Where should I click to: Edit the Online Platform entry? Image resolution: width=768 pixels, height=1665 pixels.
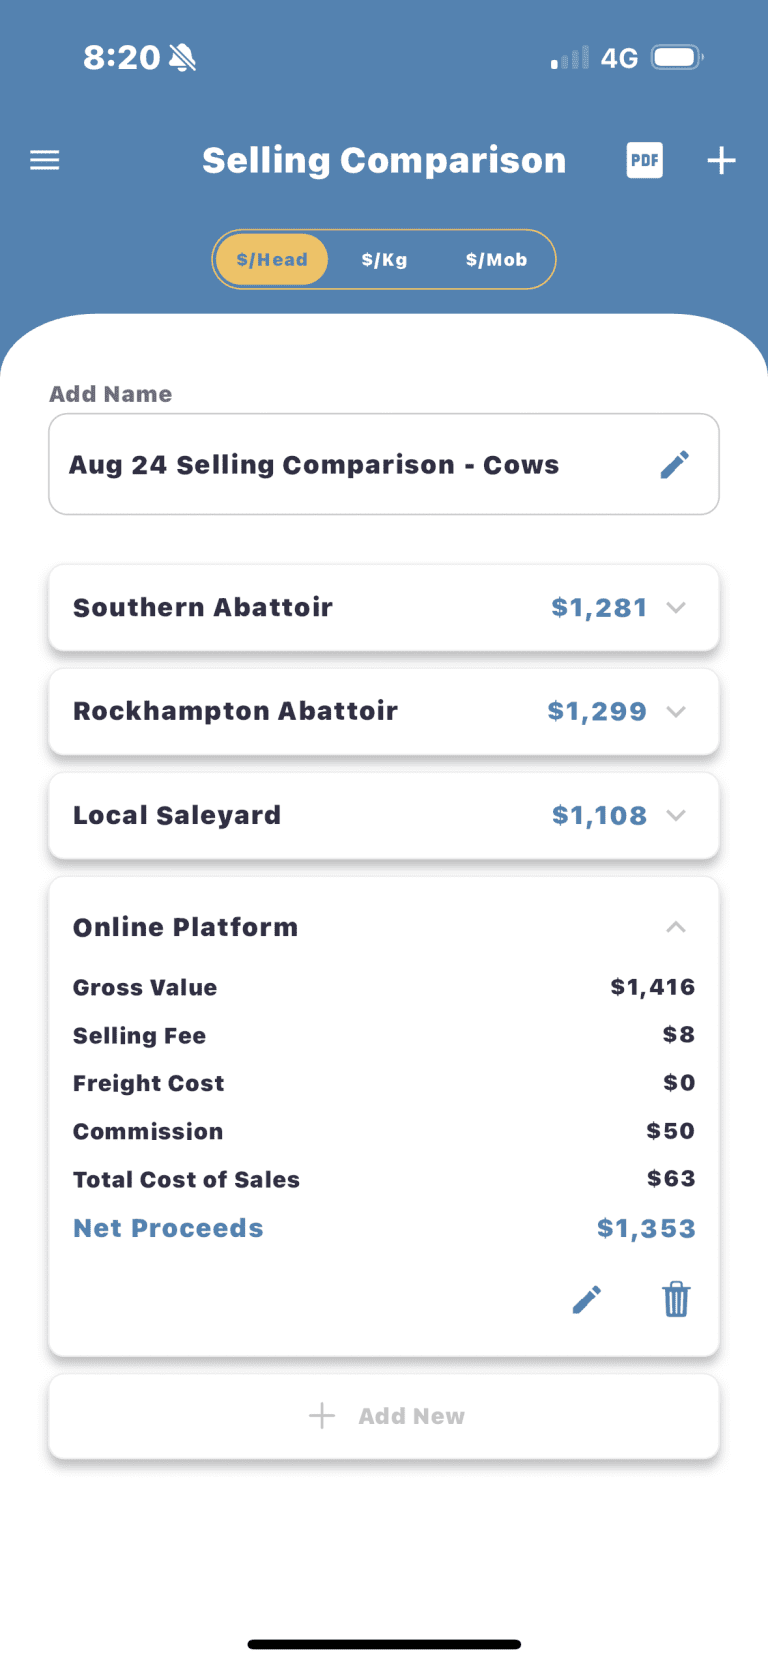587,1299
